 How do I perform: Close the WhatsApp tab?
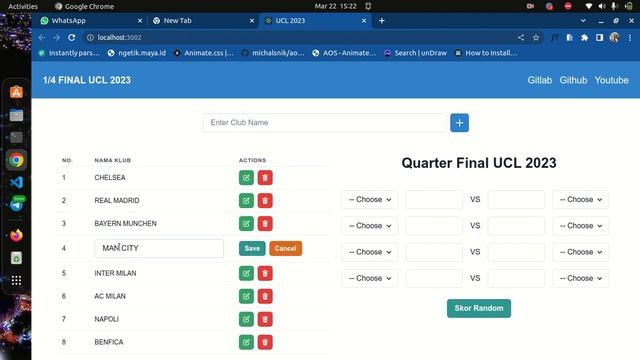(140, 20)
